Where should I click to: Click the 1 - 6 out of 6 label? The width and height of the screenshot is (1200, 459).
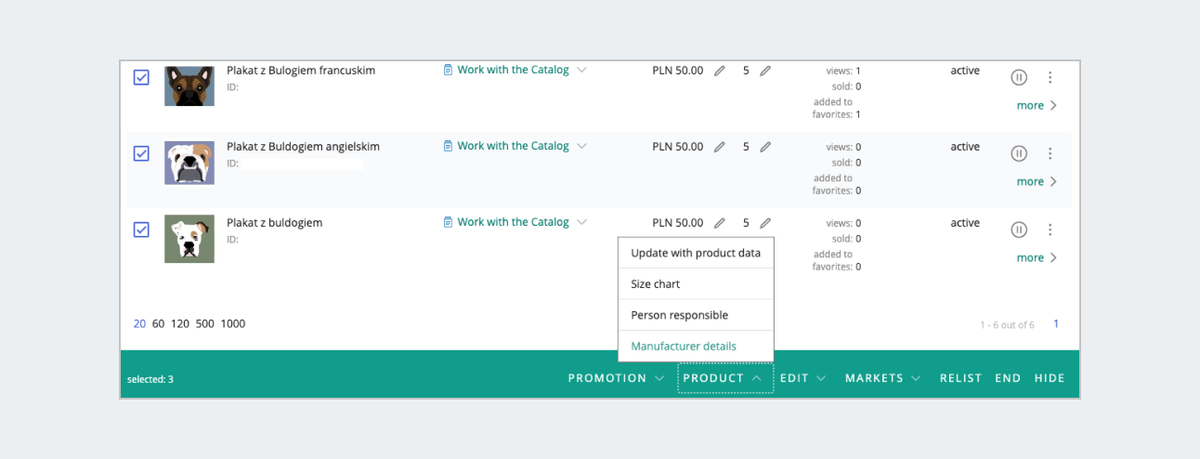point(1007,325)
